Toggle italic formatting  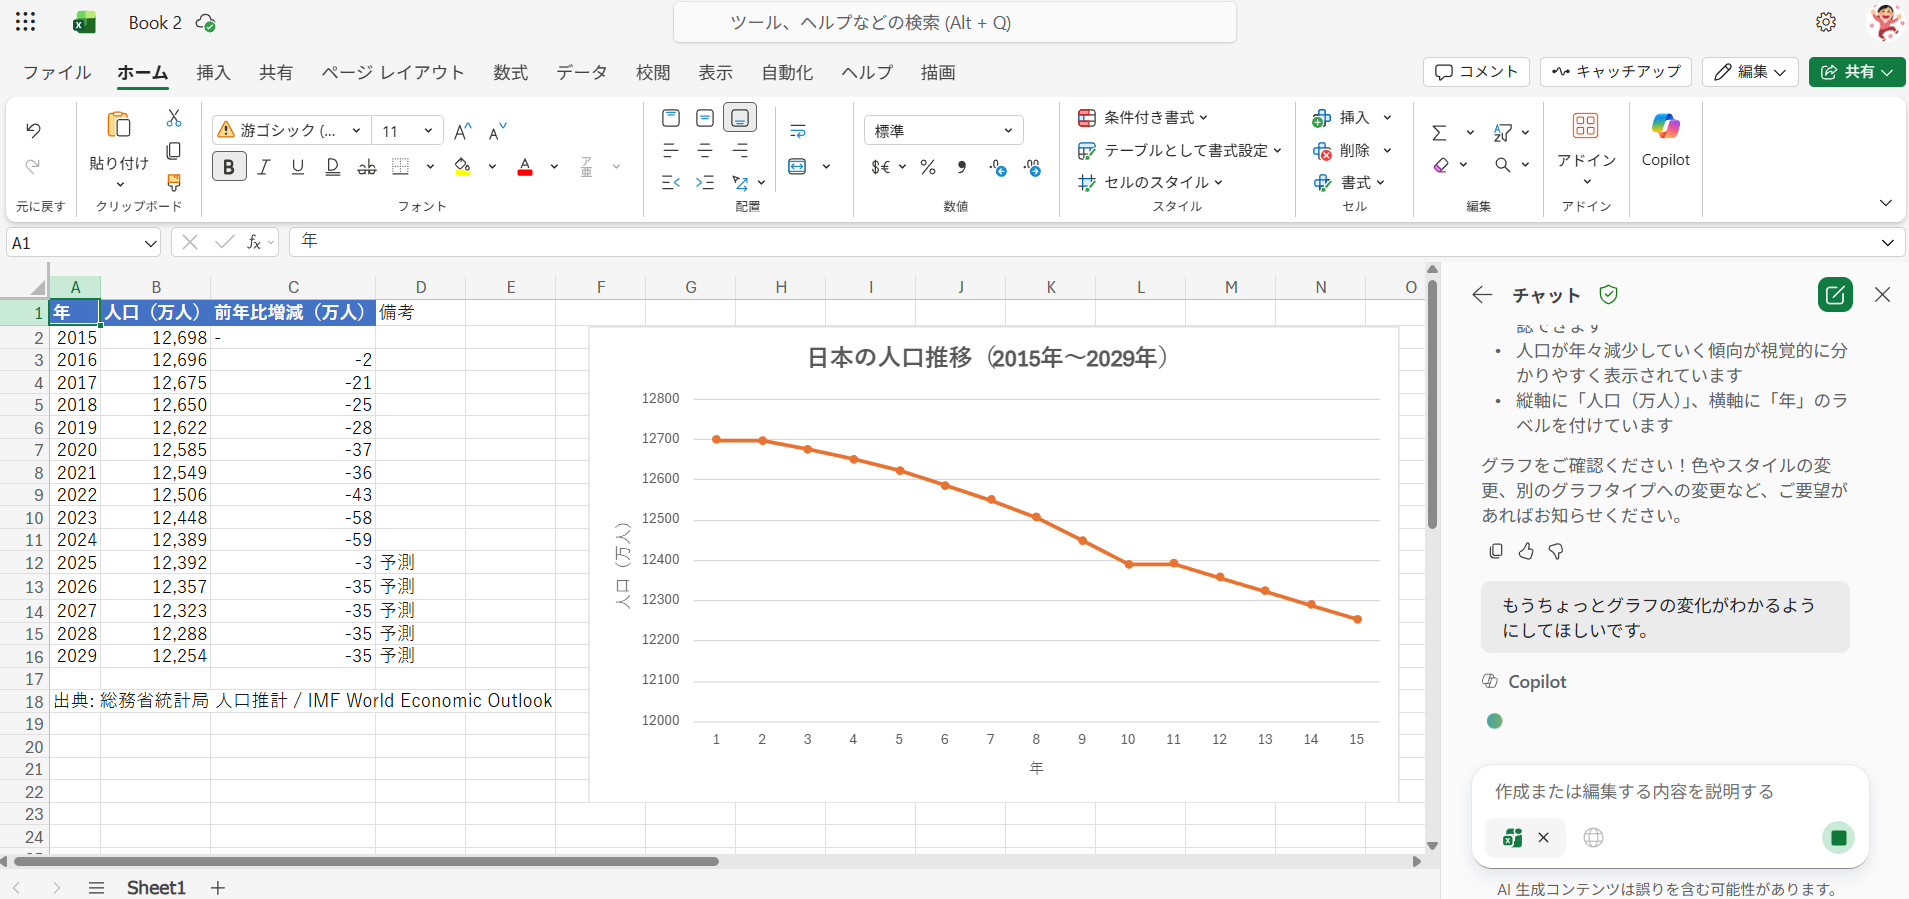click(264, 167)
